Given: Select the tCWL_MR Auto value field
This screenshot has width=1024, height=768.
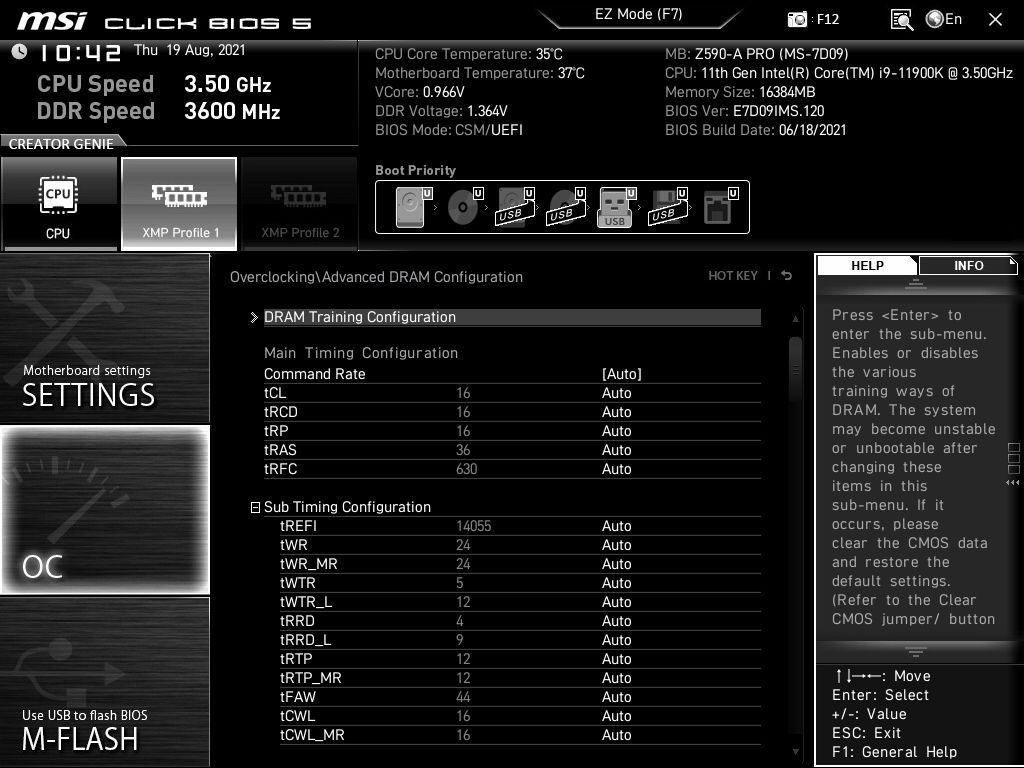Looking at the screenshot, I should coord(616,735).
